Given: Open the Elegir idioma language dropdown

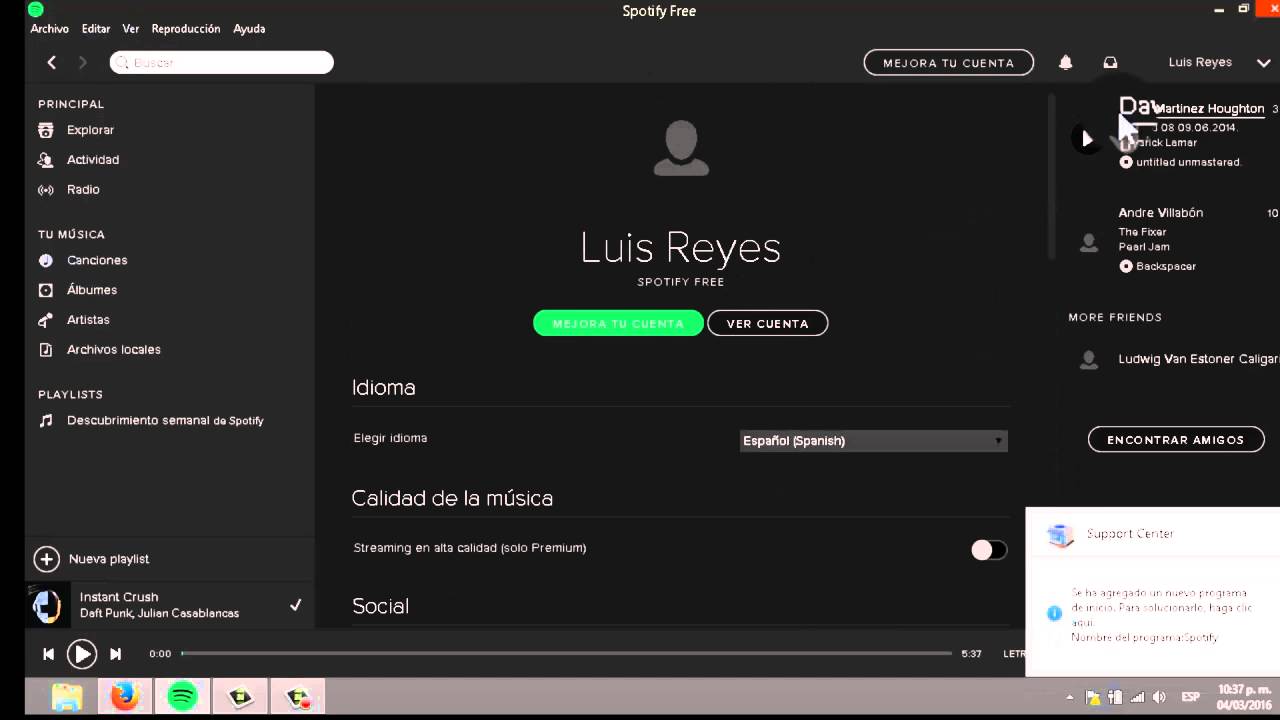Looking at the screenshot, I should [x=873, y=441].
